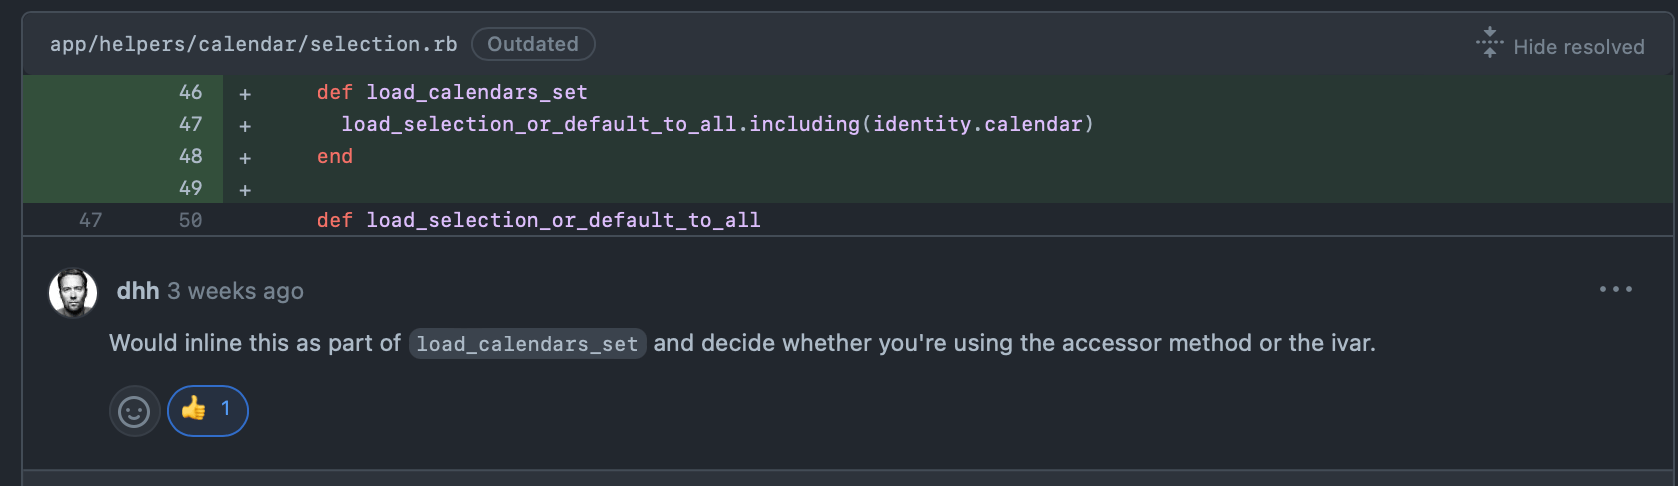Open the app/helpers/calendar/selection.rb file link
Viewport: 1678px width, 486px height.
tap(253, 44)
